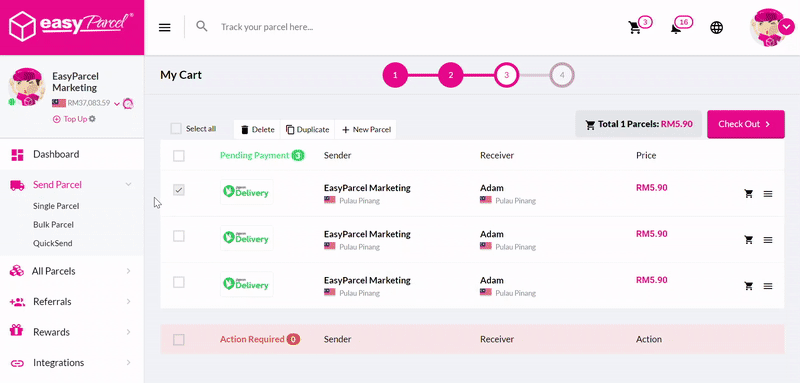Open second row's hamburger options menu
The width and height of the screenshot is (800, 383).
click(x=768, y=240)
